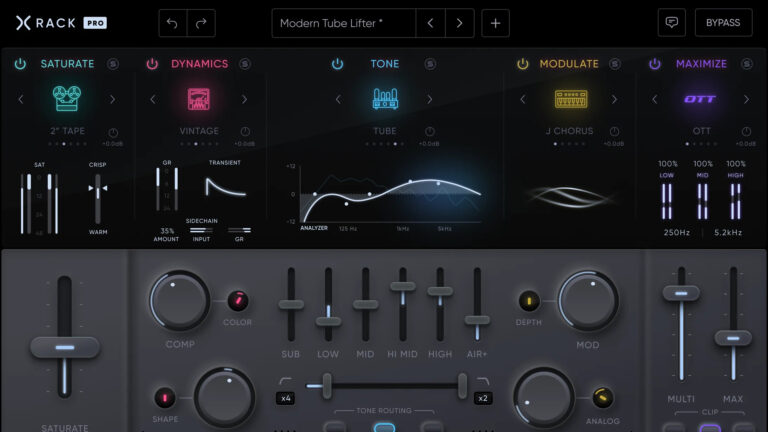Click the AIR+ band fader
Image resolution: width=768 pixels, height=432 pixels.
coord(477,320)
